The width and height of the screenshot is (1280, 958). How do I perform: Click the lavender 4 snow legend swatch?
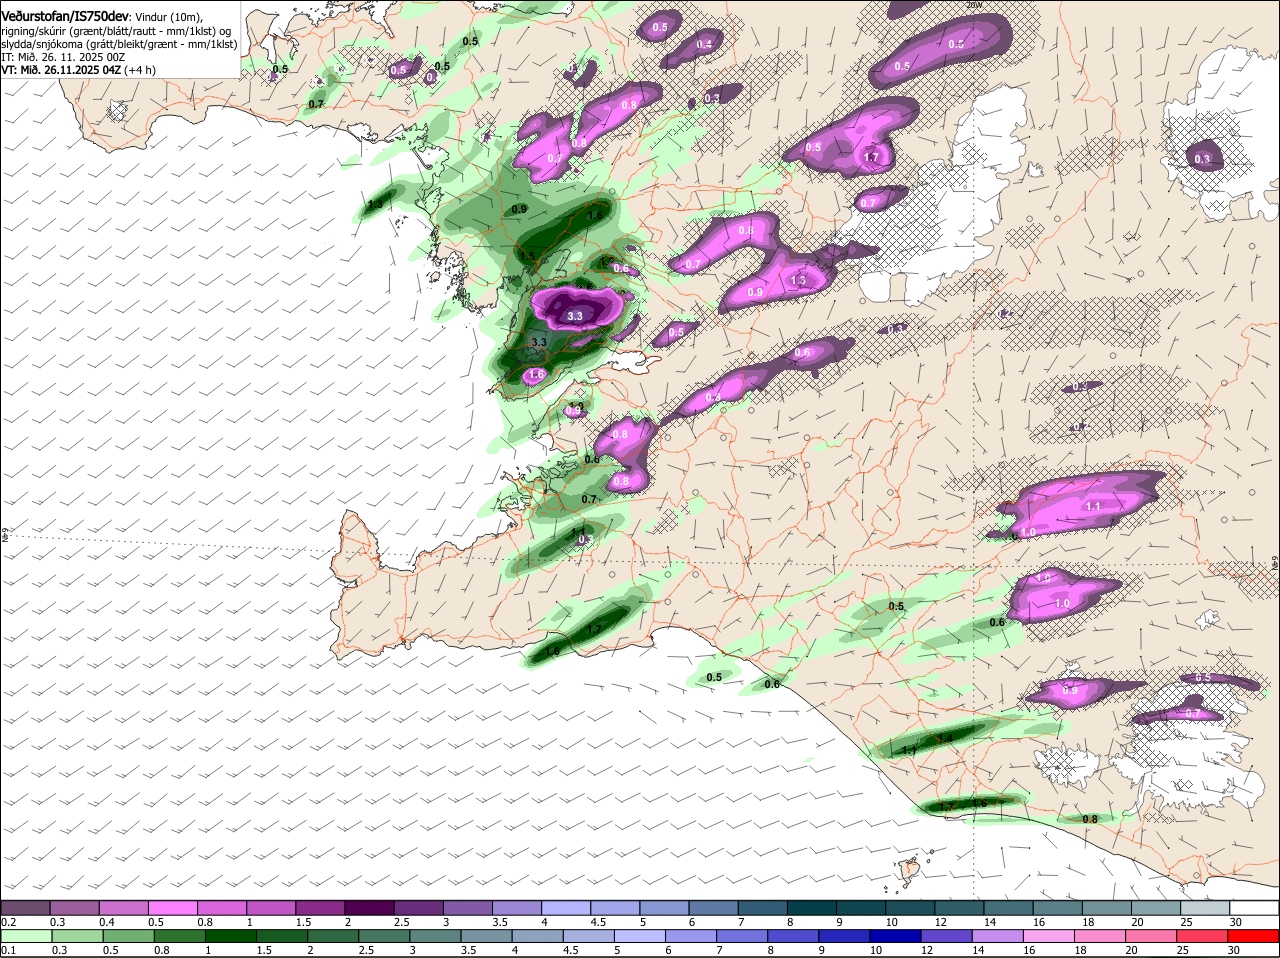(x=566, y=907)
